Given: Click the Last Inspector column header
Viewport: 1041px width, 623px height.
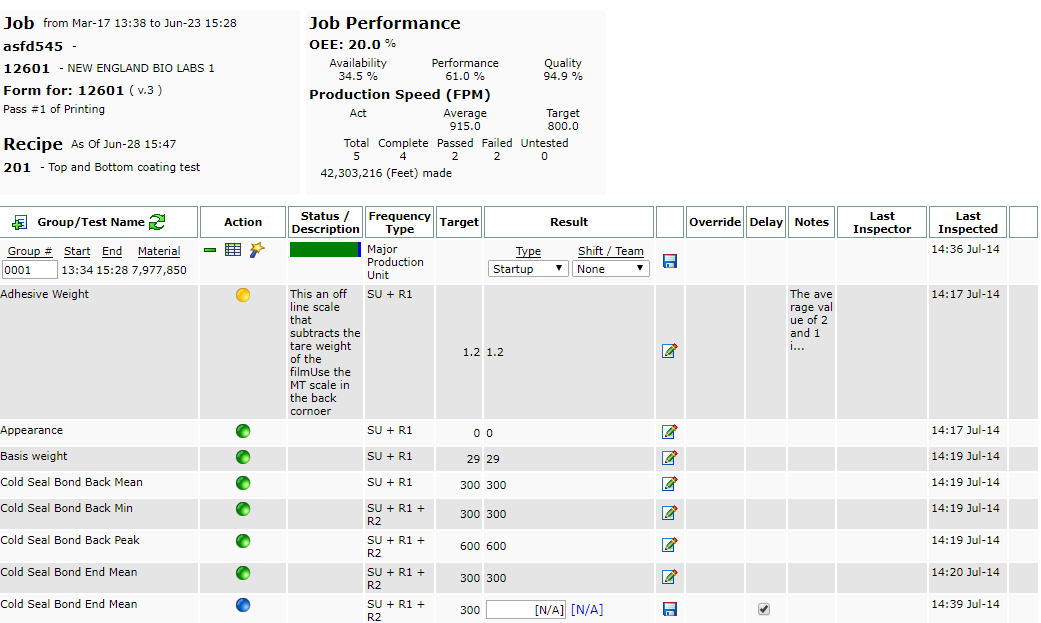Looking at the screenshot, I should point(882,222).
